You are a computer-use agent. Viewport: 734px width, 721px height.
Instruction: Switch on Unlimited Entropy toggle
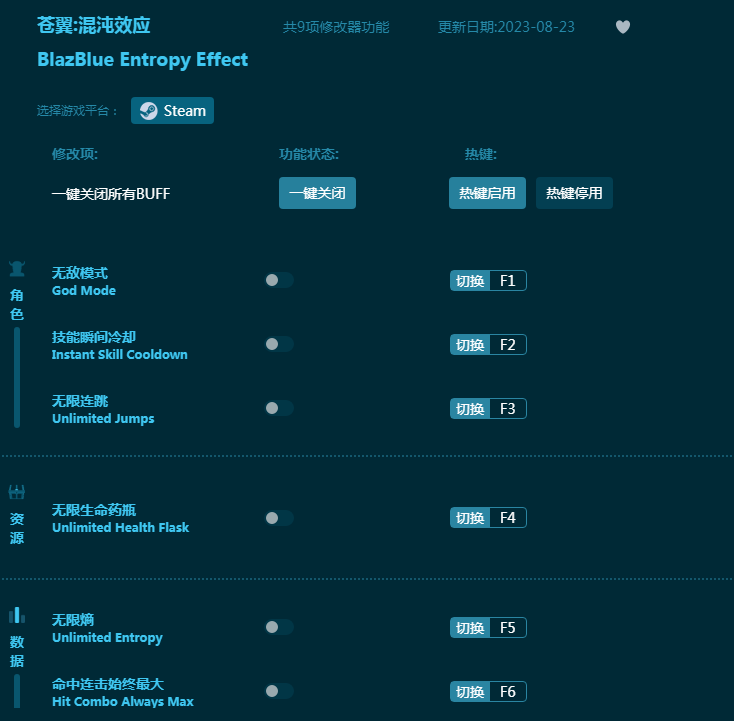tap(279, 627)
